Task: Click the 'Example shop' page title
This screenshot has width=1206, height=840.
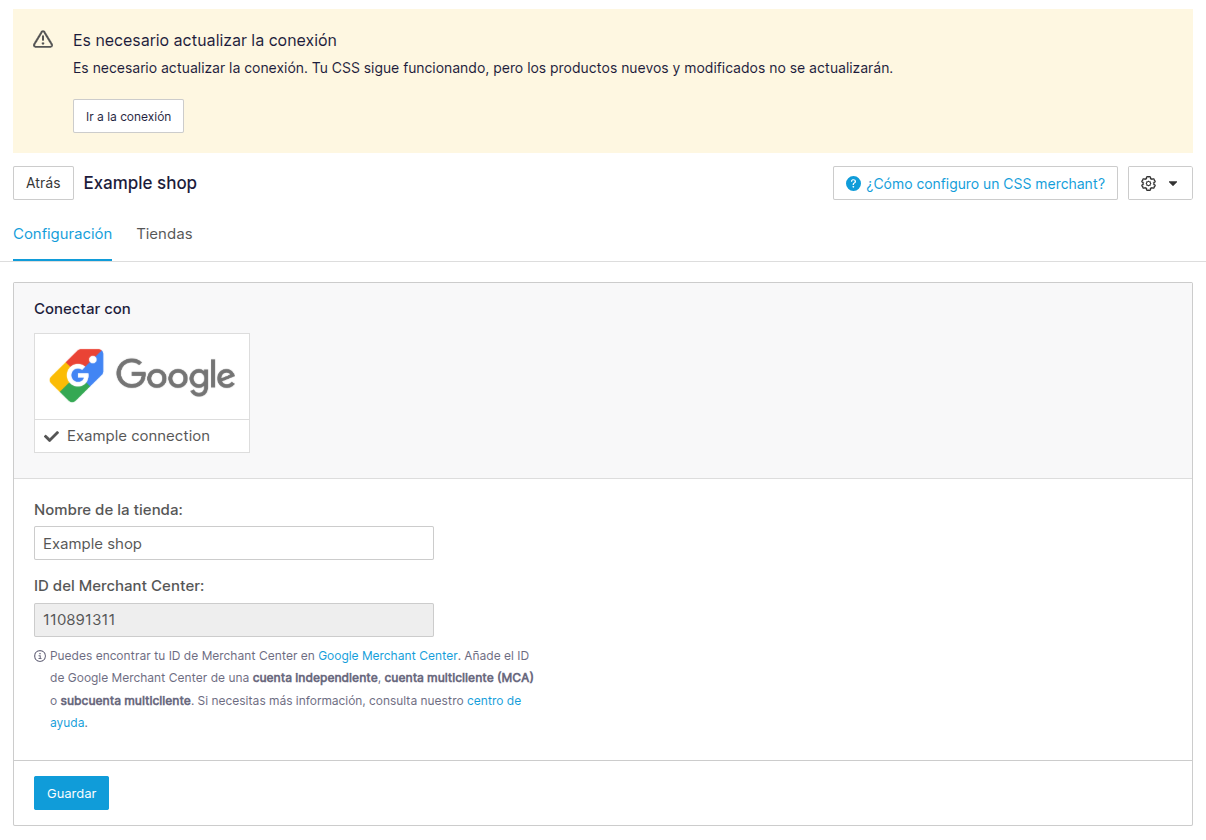Action: (x=140, y=183)
